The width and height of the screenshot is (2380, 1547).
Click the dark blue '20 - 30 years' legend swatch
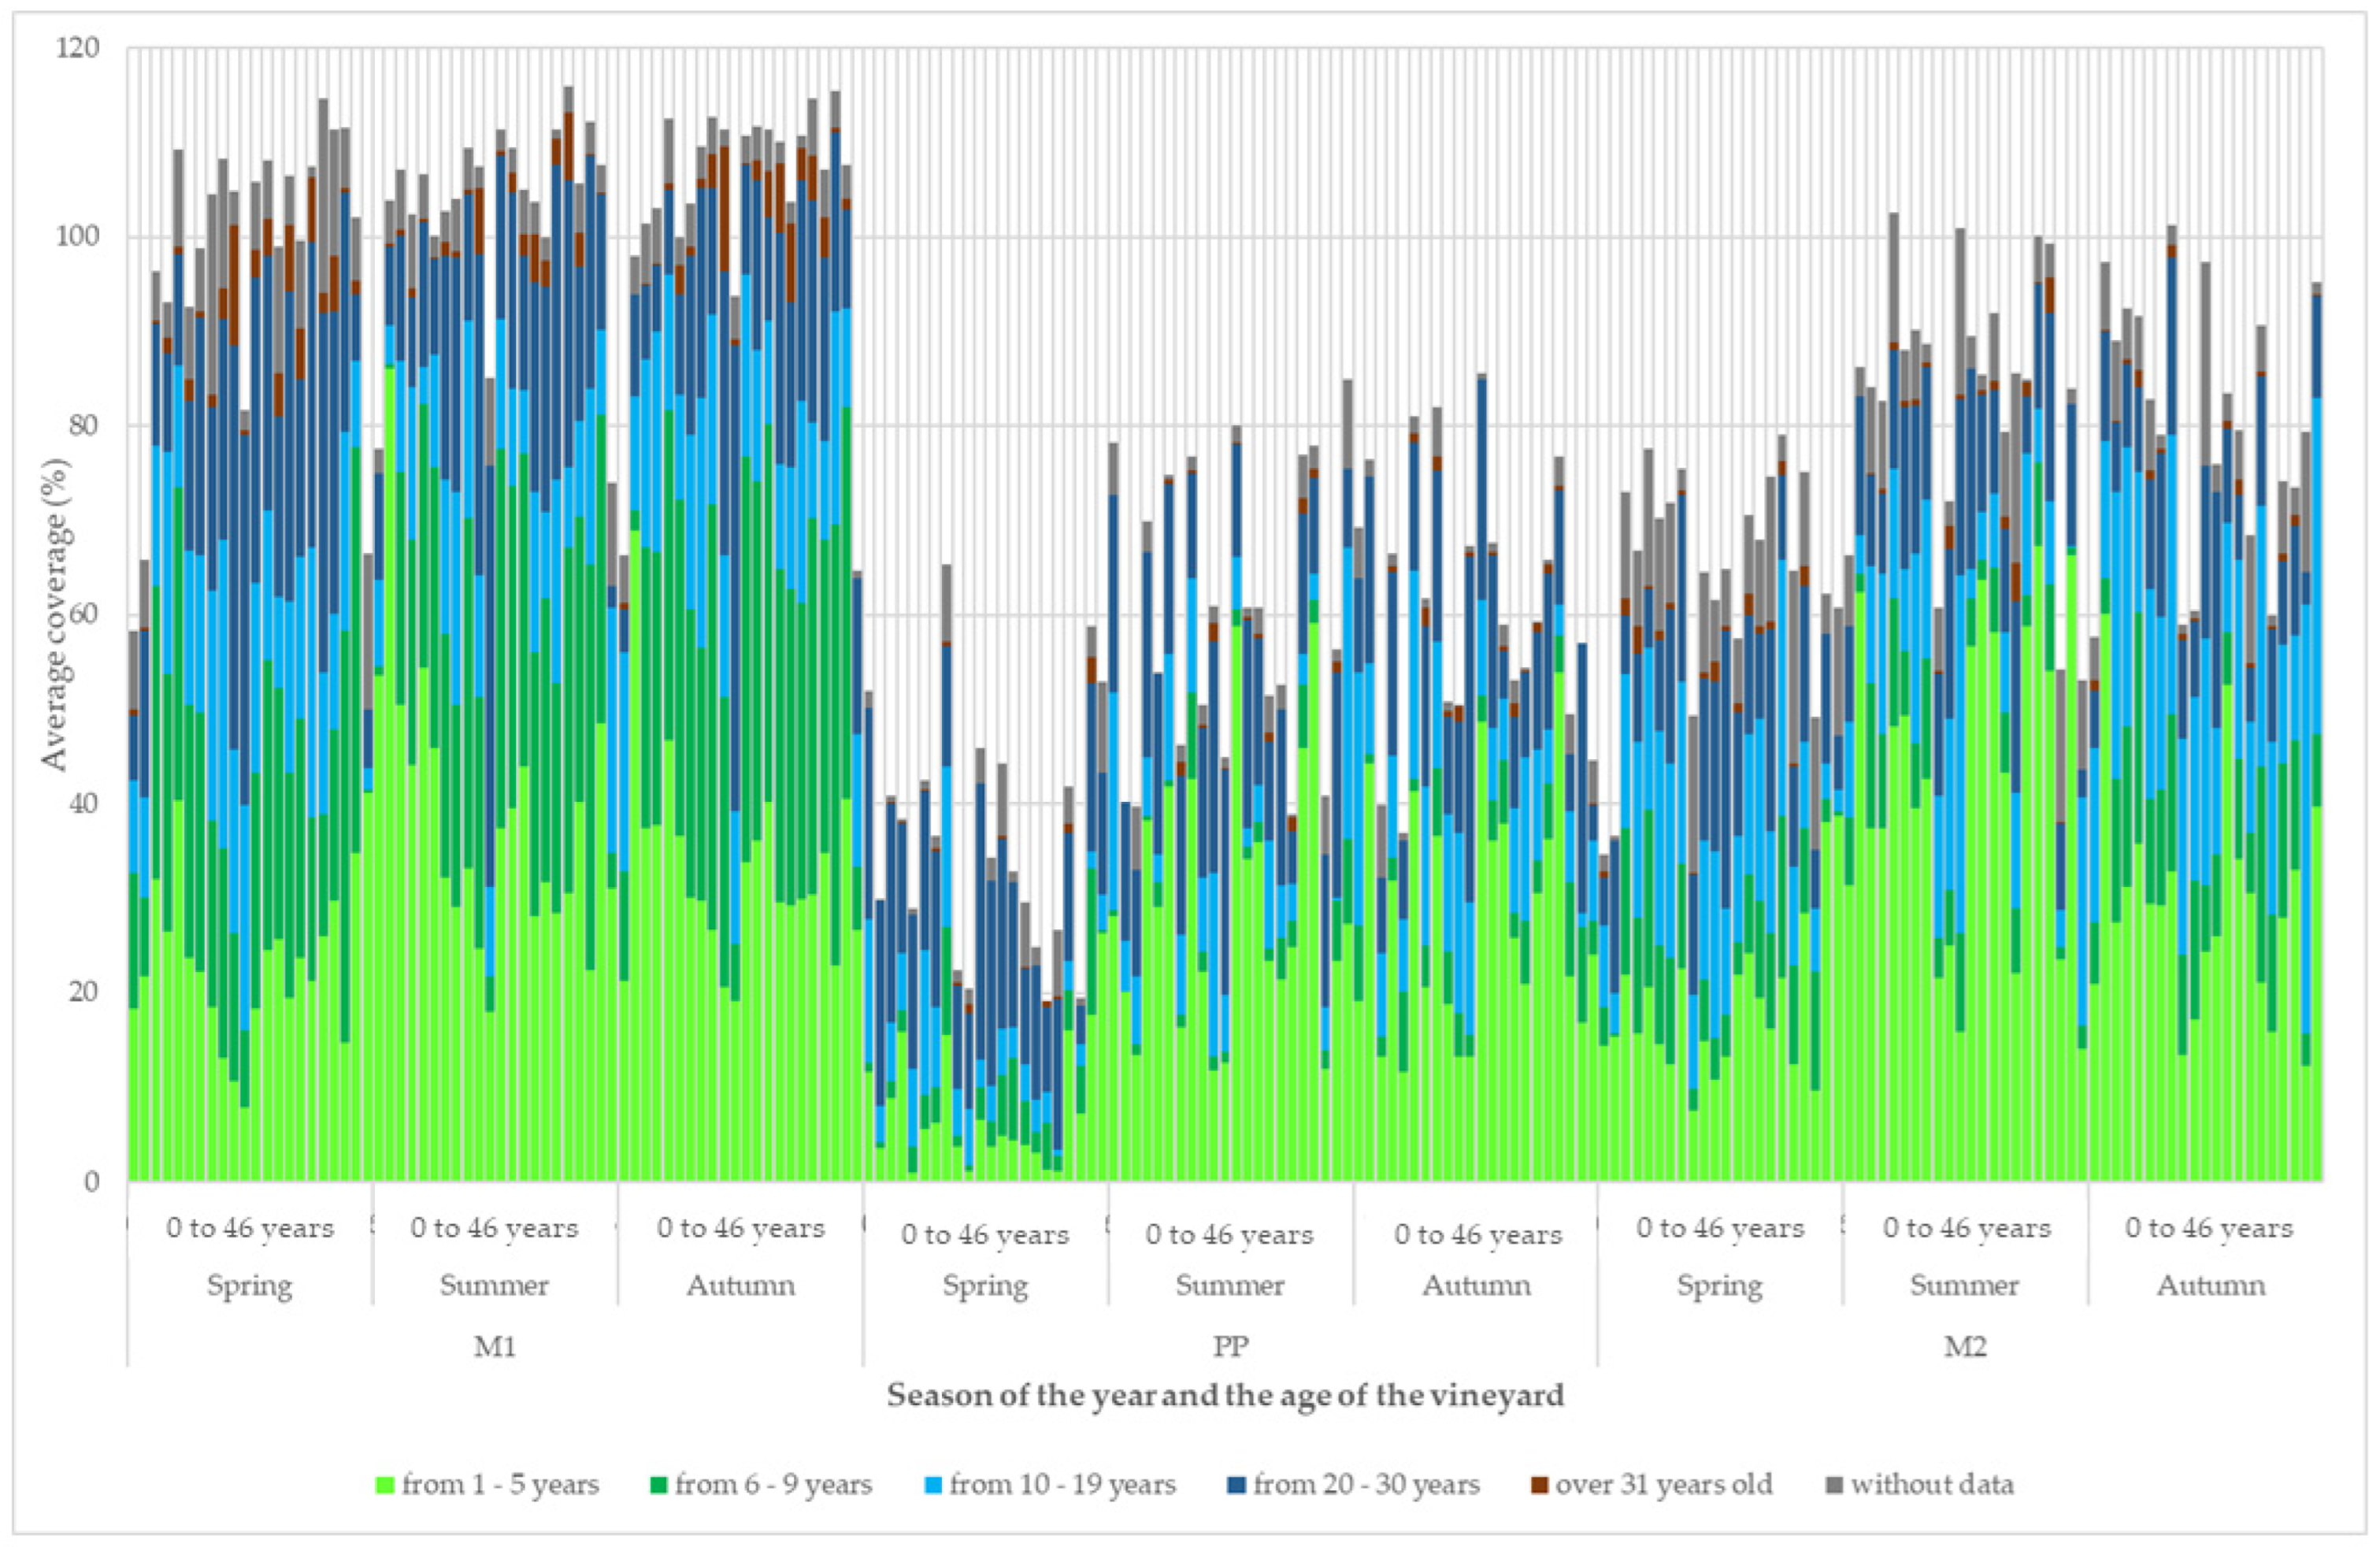click(x=1237, y=1485)
